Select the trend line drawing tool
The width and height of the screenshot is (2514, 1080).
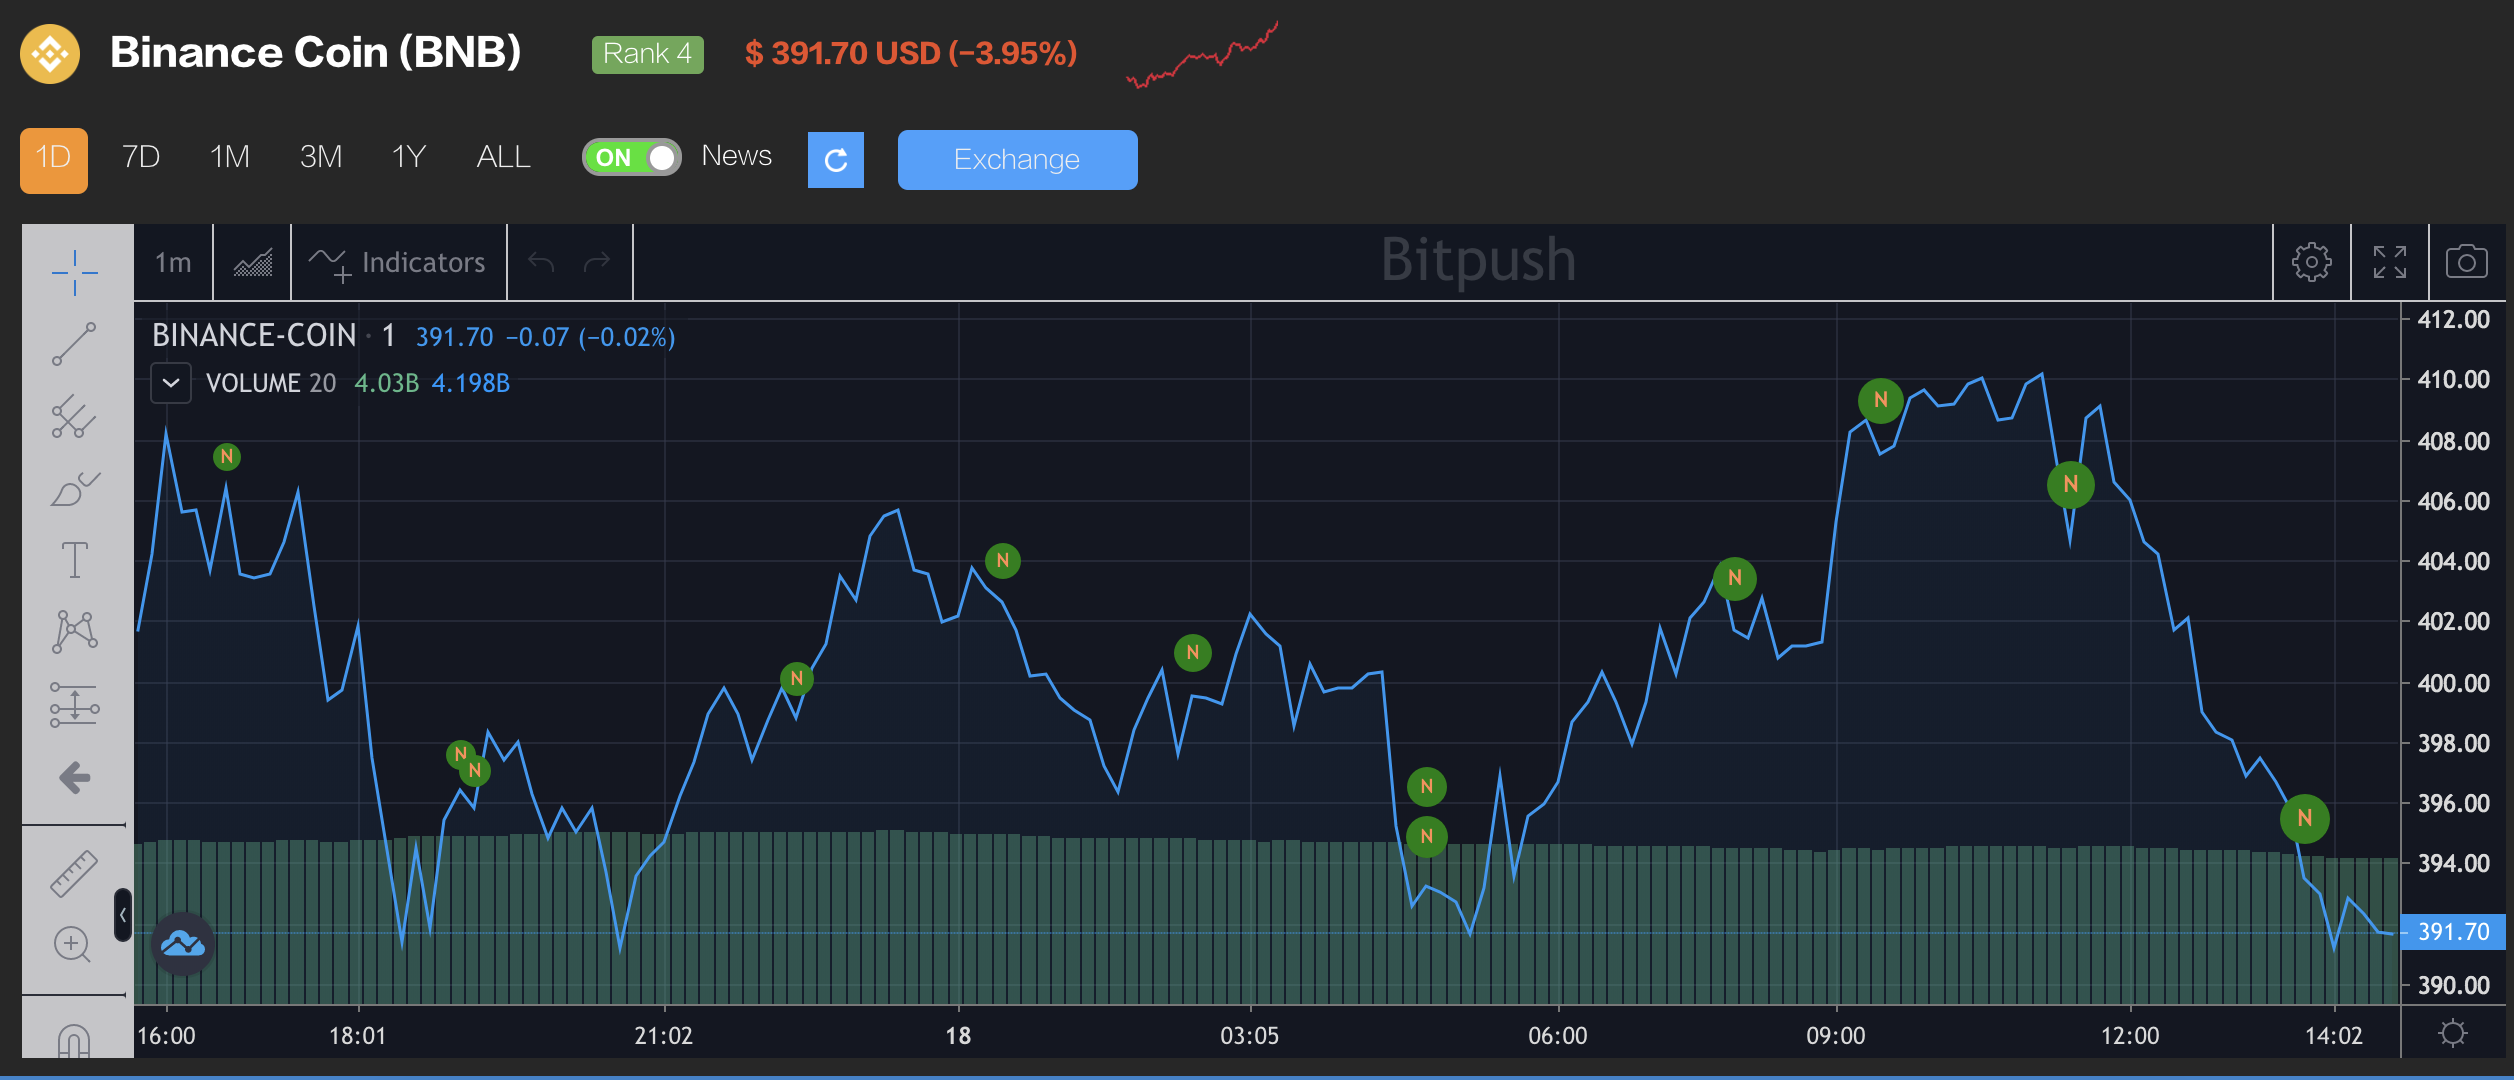click(x=75, y=344)
